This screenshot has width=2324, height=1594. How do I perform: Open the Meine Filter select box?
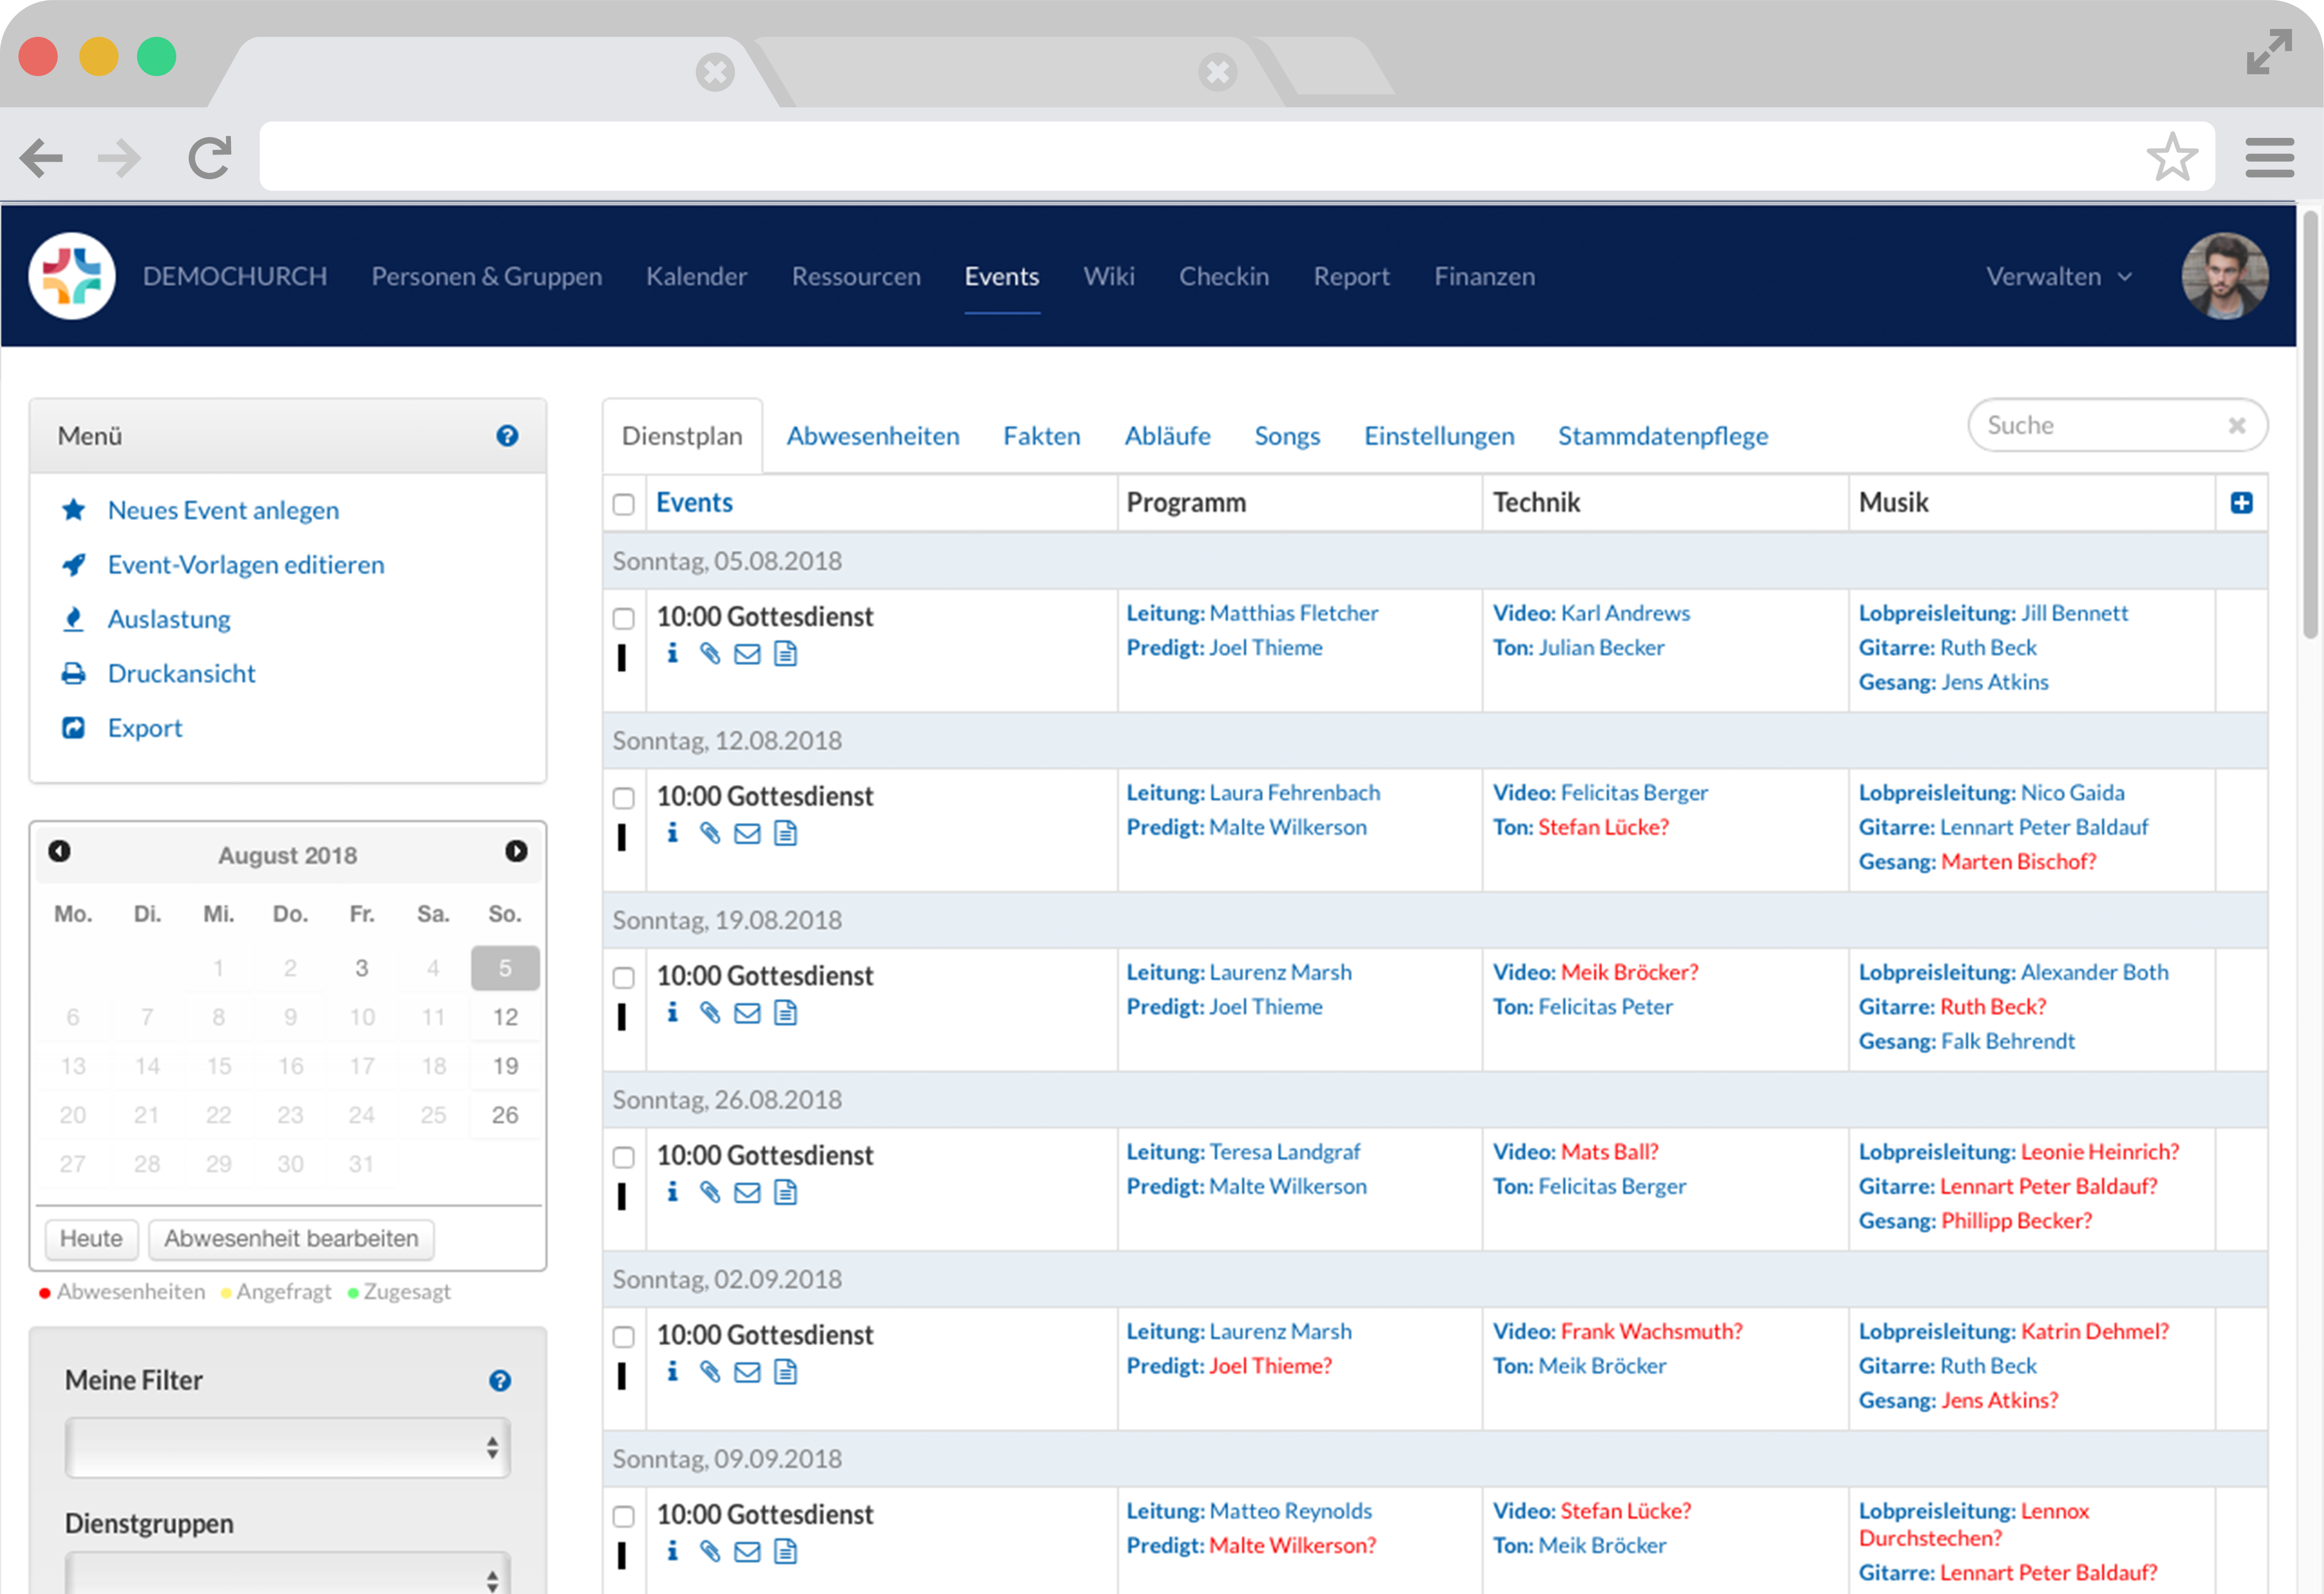288,1447
